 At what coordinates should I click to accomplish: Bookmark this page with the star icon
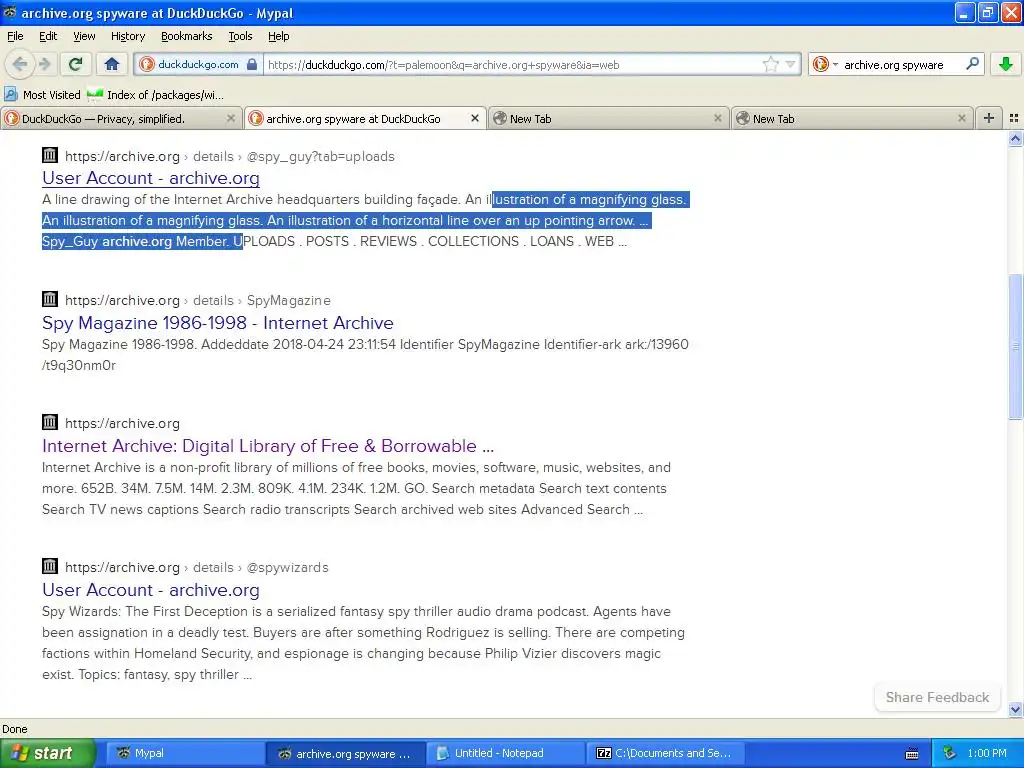coord(771,64)
